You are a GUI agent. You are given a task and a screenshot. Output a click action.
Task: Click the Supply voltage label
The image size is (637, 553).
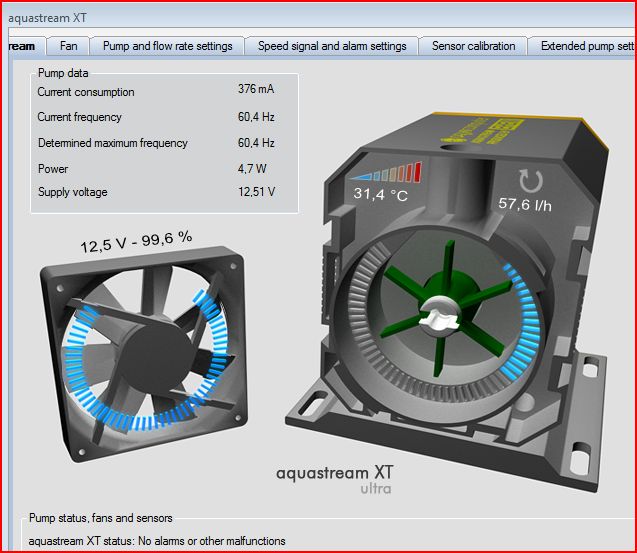pyautogui.click(x=73, y=192)
